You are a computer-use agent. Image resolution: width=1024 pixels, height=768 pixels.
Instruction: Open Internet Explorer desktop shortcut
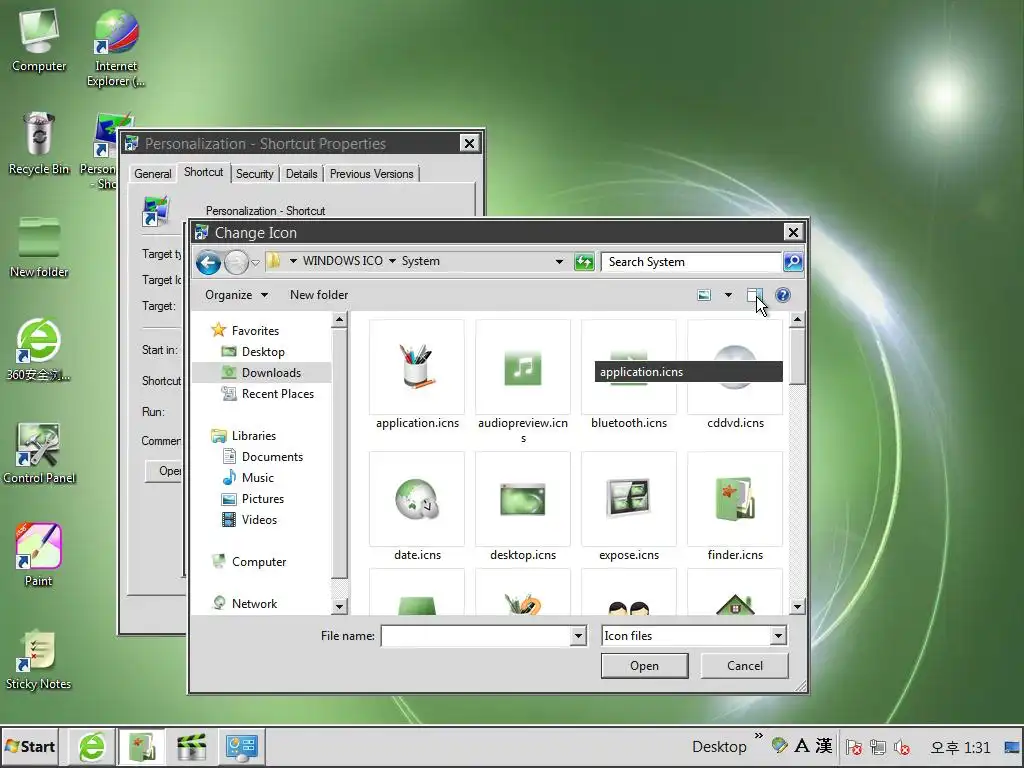click(x=116, y=48)
